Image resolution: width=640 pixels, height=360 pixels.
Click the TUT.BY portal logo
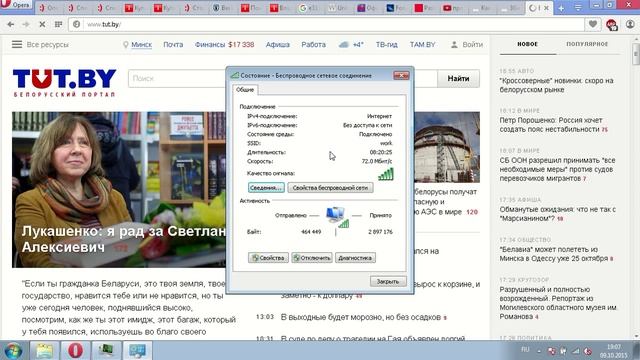point(64,83)
